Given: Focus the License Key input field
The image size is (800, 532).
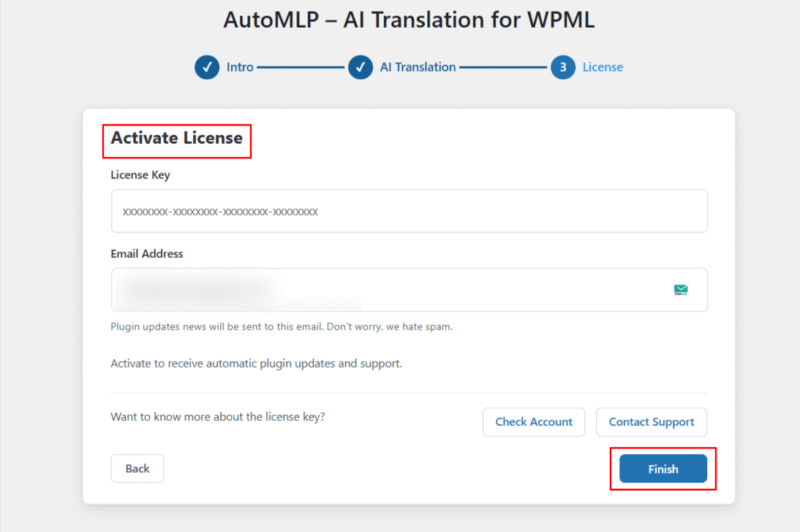Looking at the screenshot, I should 409,211.
